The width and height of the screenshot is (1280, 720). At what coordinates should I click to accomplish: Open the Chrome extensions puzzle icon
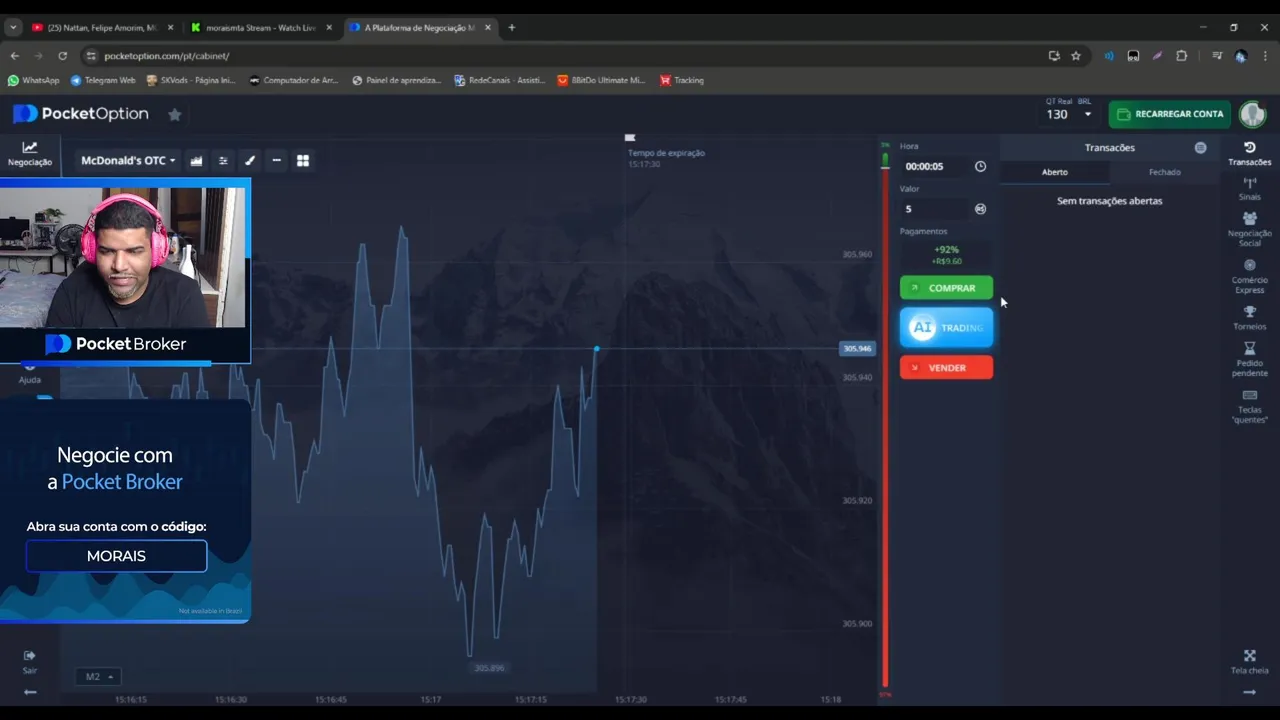1181,56
